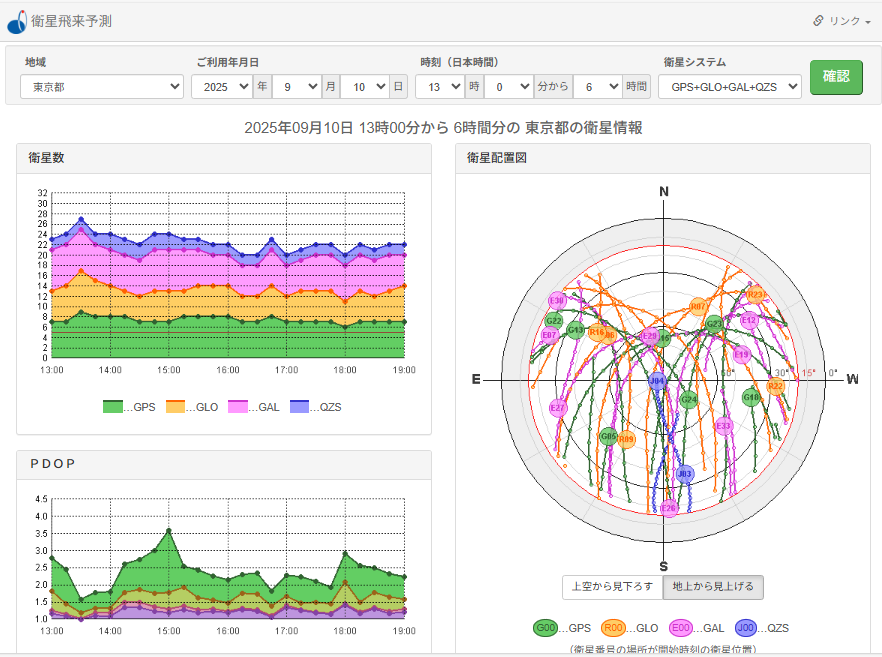The height and width of the screenshot is (657, 882).
Task: Open the 地域 region dropdown showing 東京都
Action: click(102, 87)
